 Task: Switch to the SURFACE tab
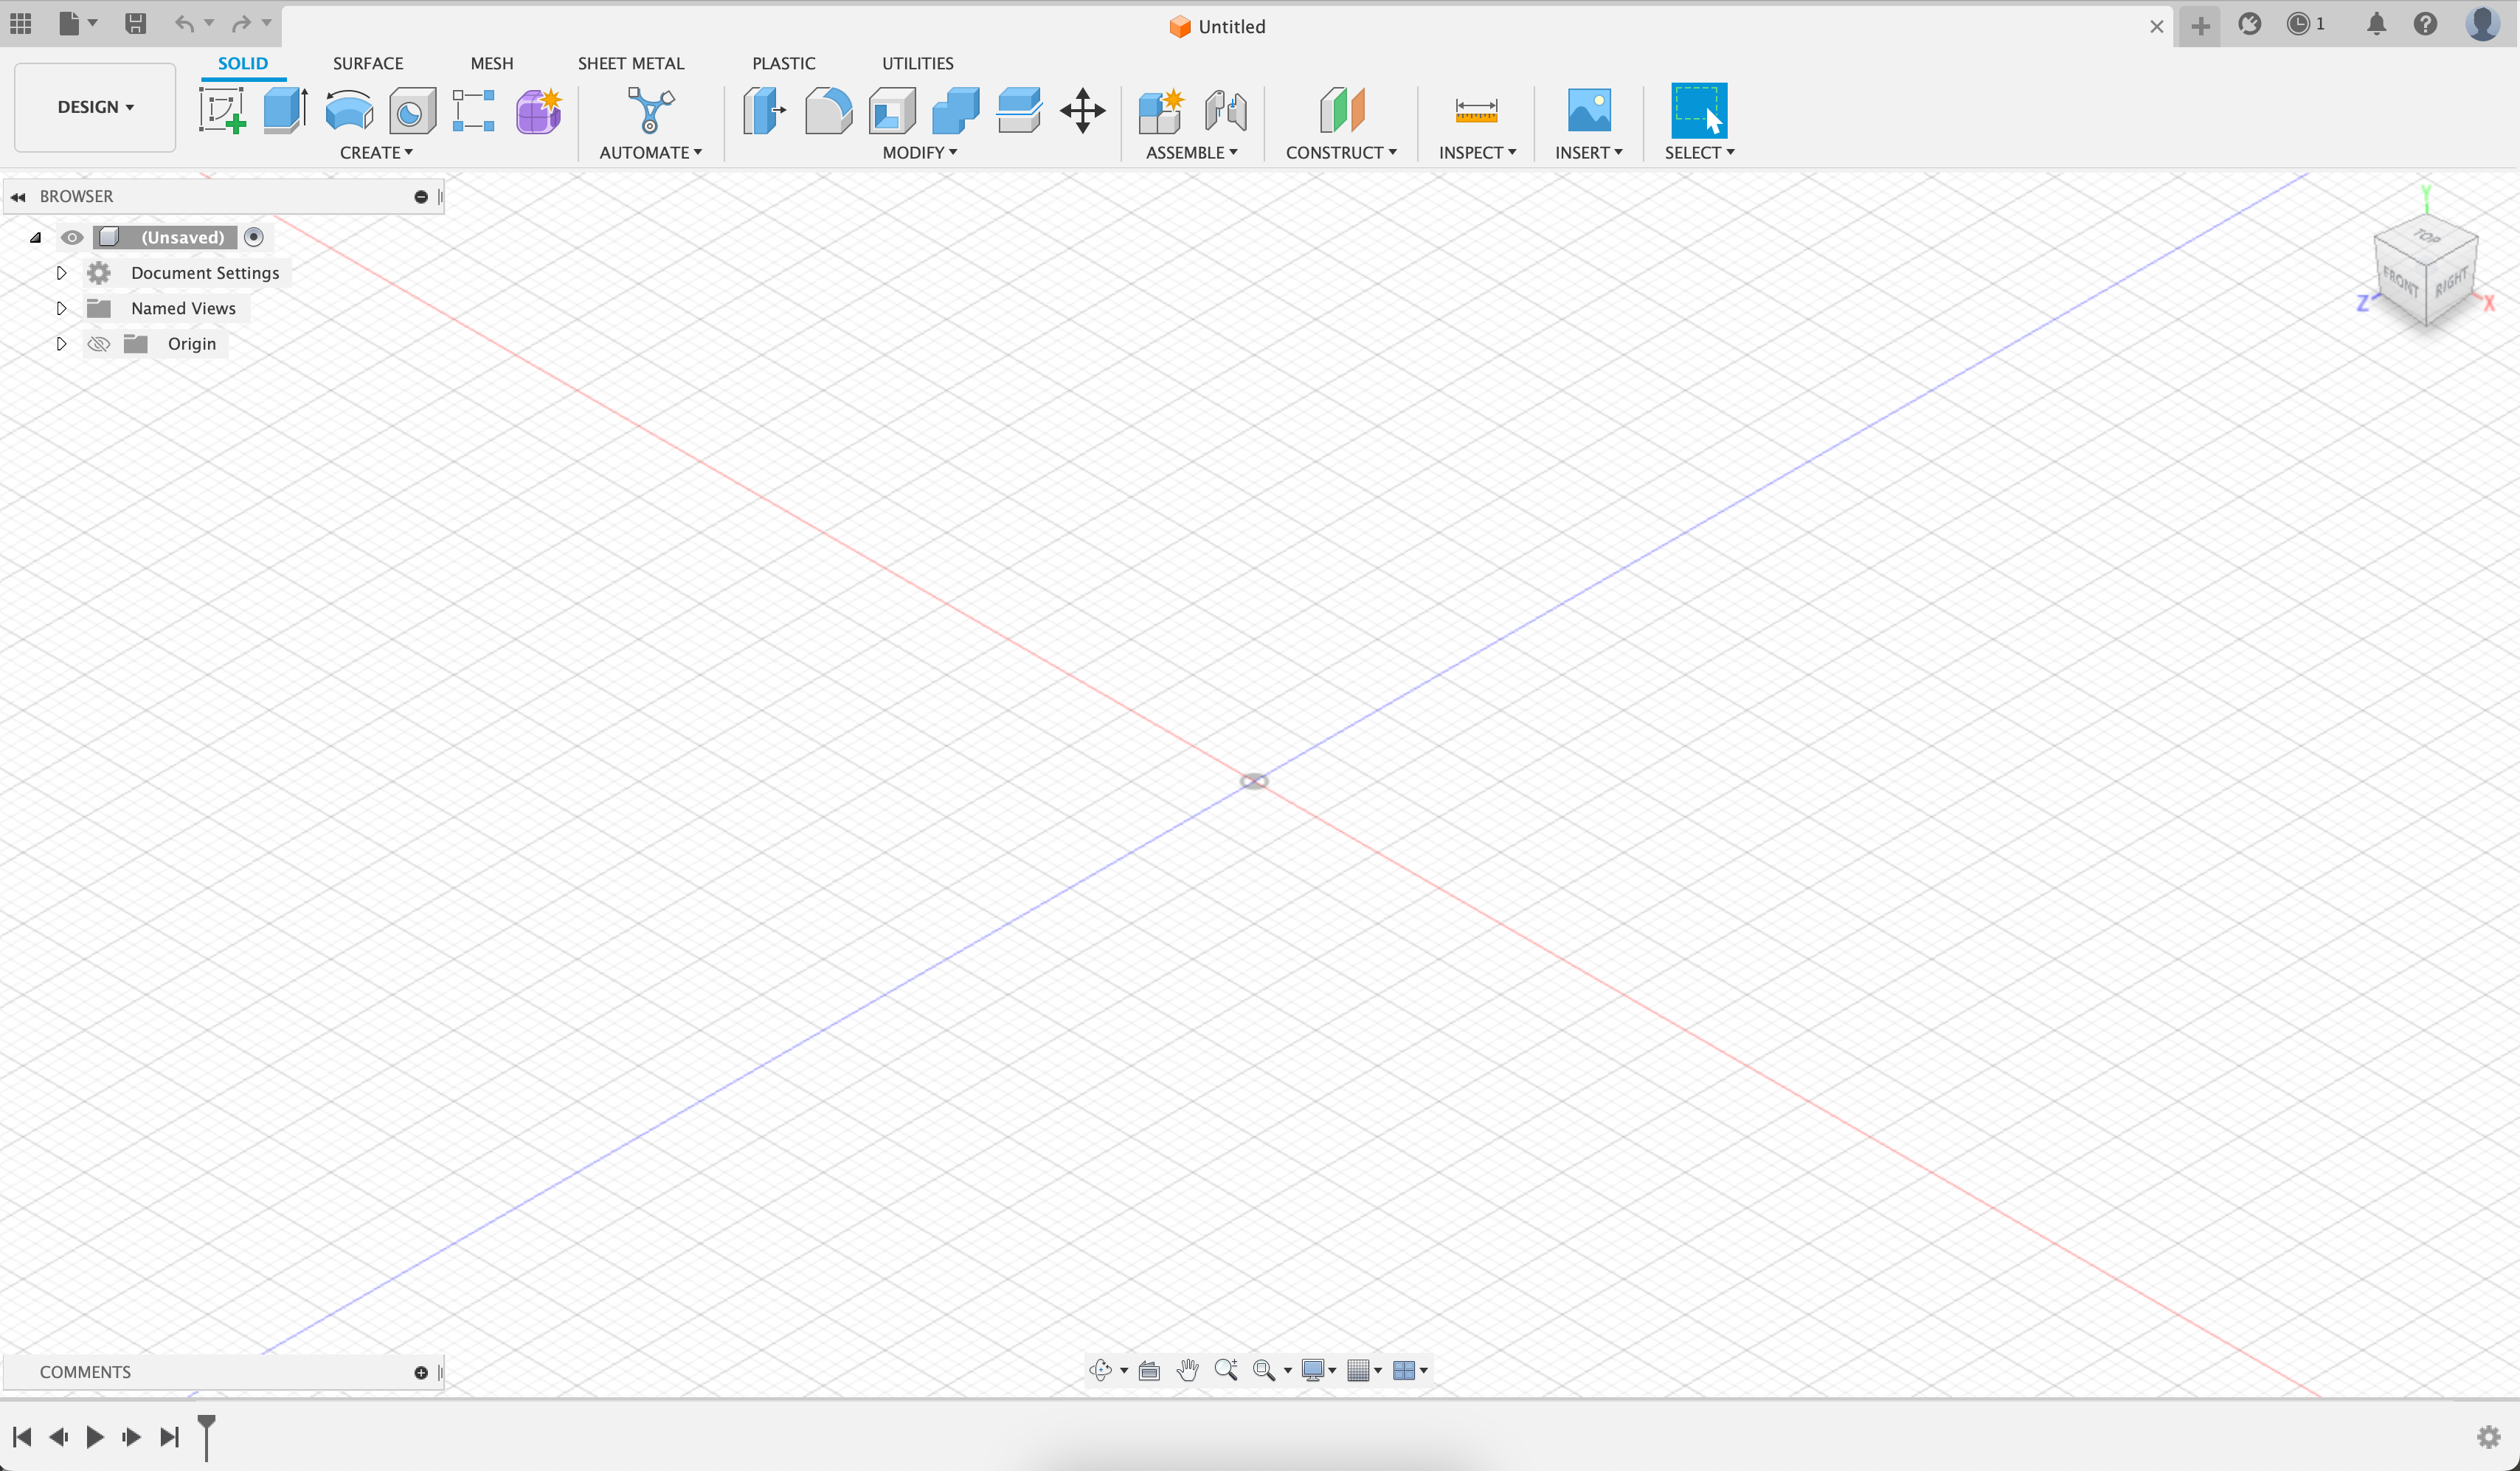tap(368, 63)
